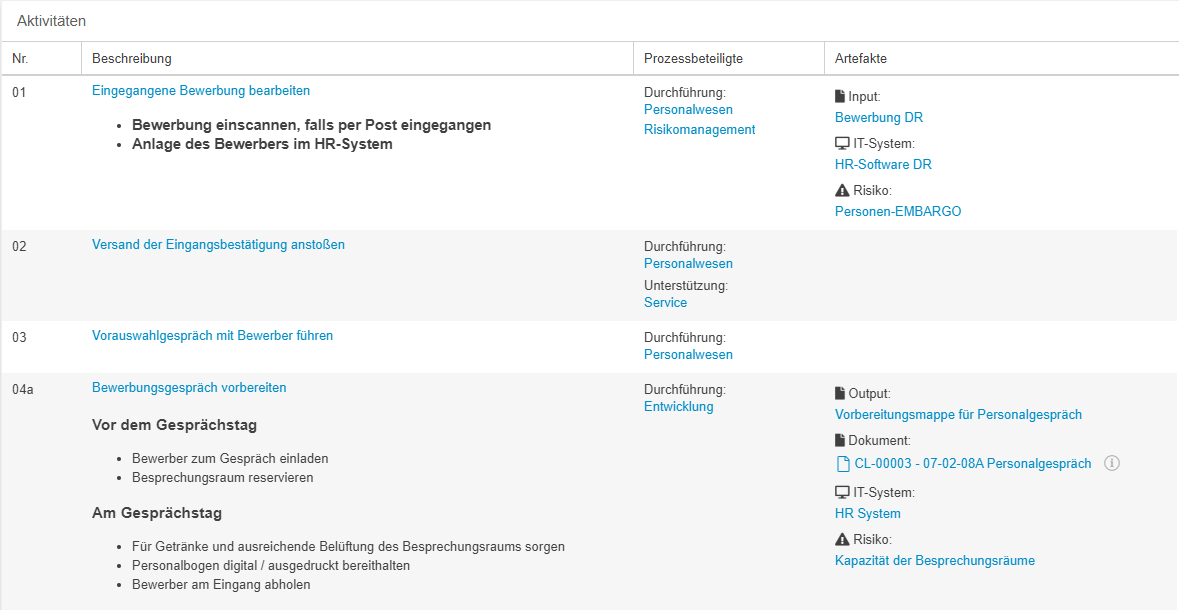This screenshot has height=610, width=1179.
Task: Open 'Eingegangene Bewerbung bearbeiten' activity
Action: point(201,91)
